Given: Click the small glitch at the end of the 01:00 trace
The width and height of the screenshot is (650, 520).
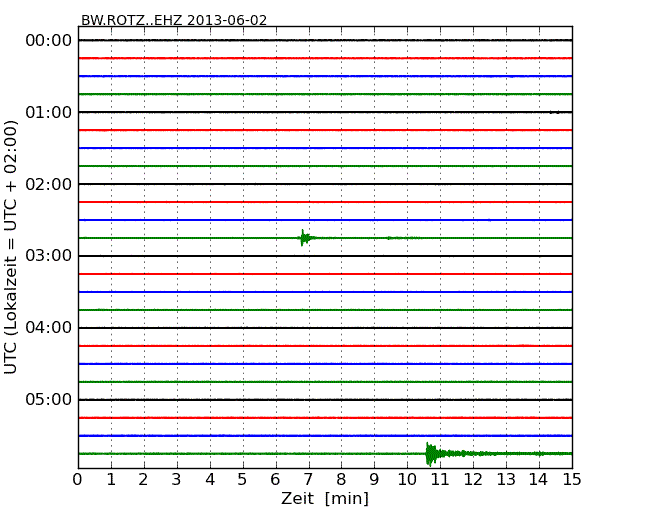Looking at the screenshot, I should point(555,112).
